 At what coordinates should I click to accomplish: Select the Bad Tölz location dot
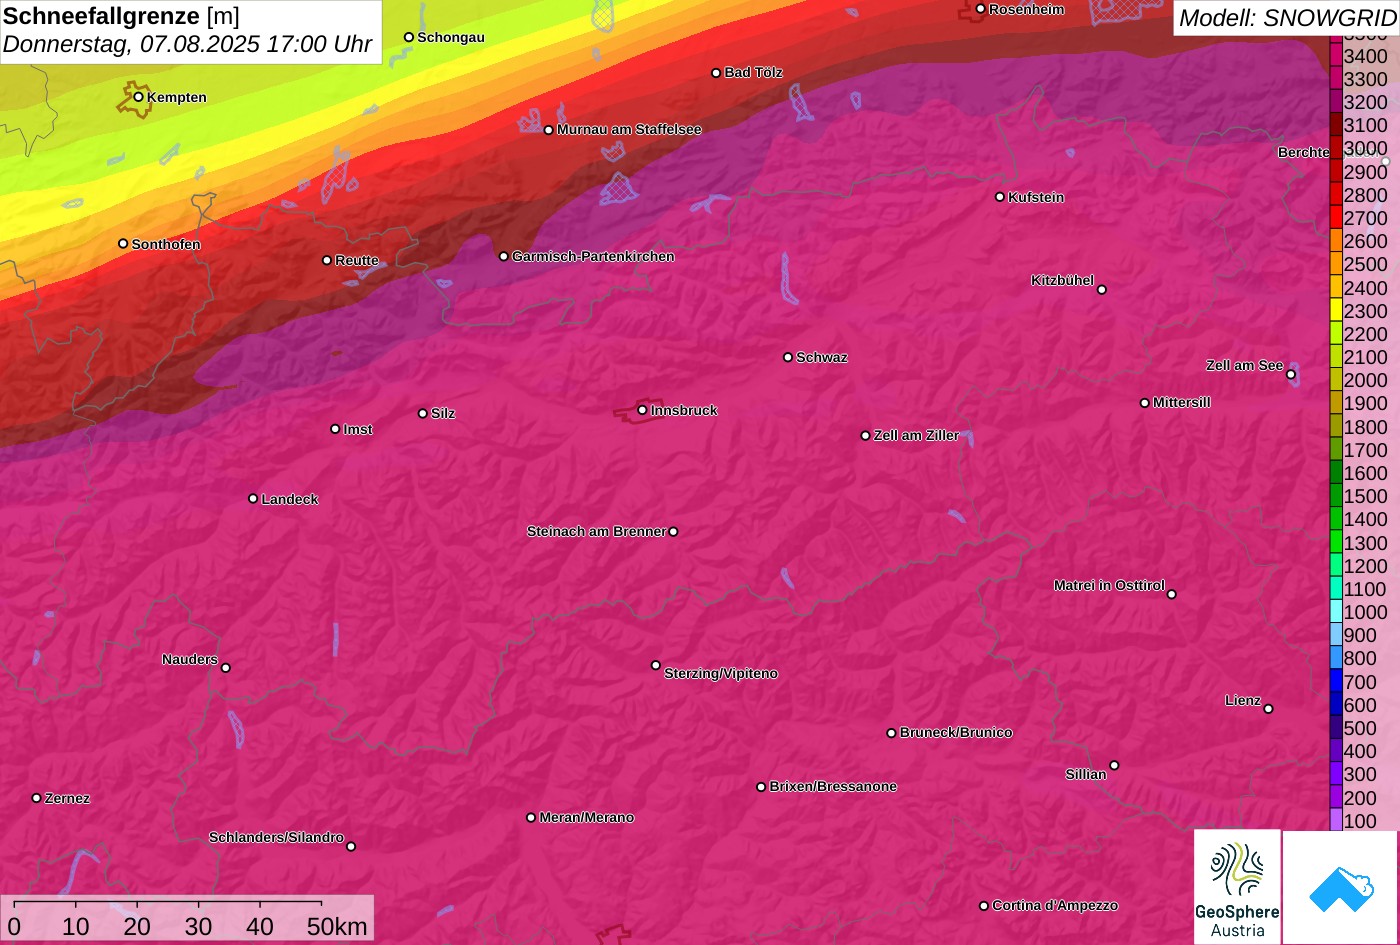click(x=716, y=73)
